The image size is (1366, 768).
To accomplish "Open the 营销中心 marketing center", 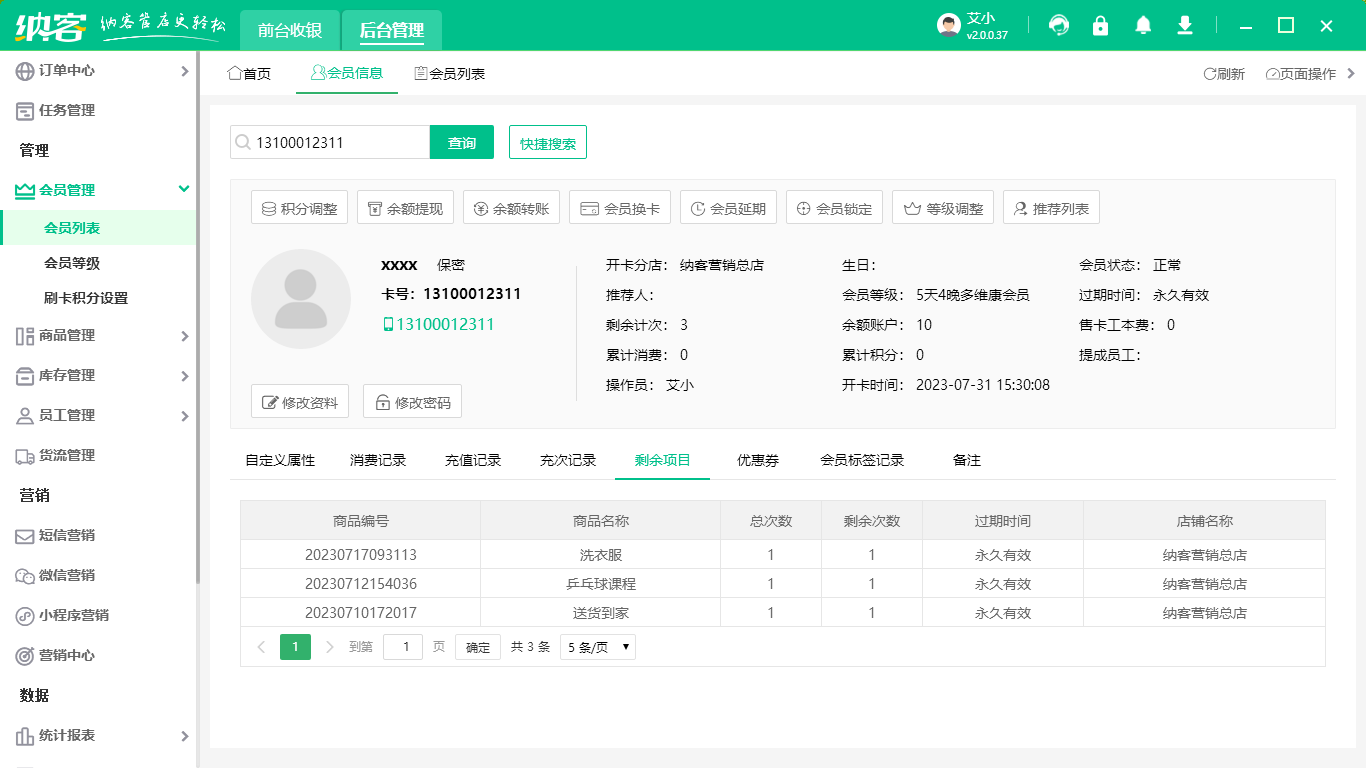I will pyautogui.click(x=66, y=656).
